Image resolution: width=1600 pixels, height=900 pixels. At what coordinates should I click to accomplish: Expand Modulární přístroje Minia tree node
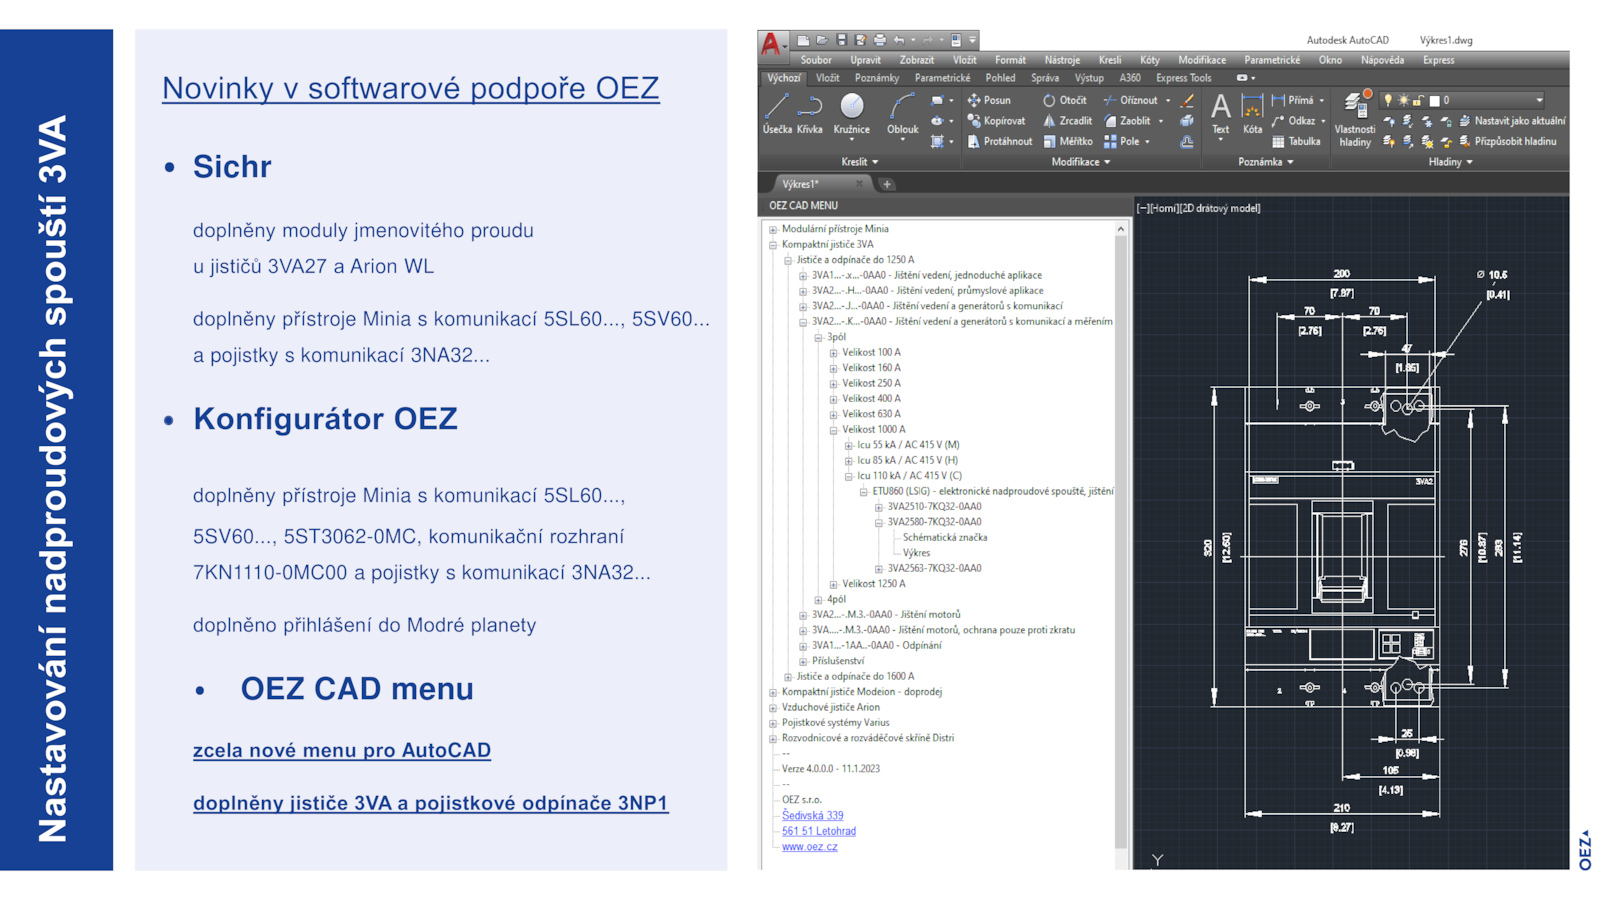click(x=773, y=229)
